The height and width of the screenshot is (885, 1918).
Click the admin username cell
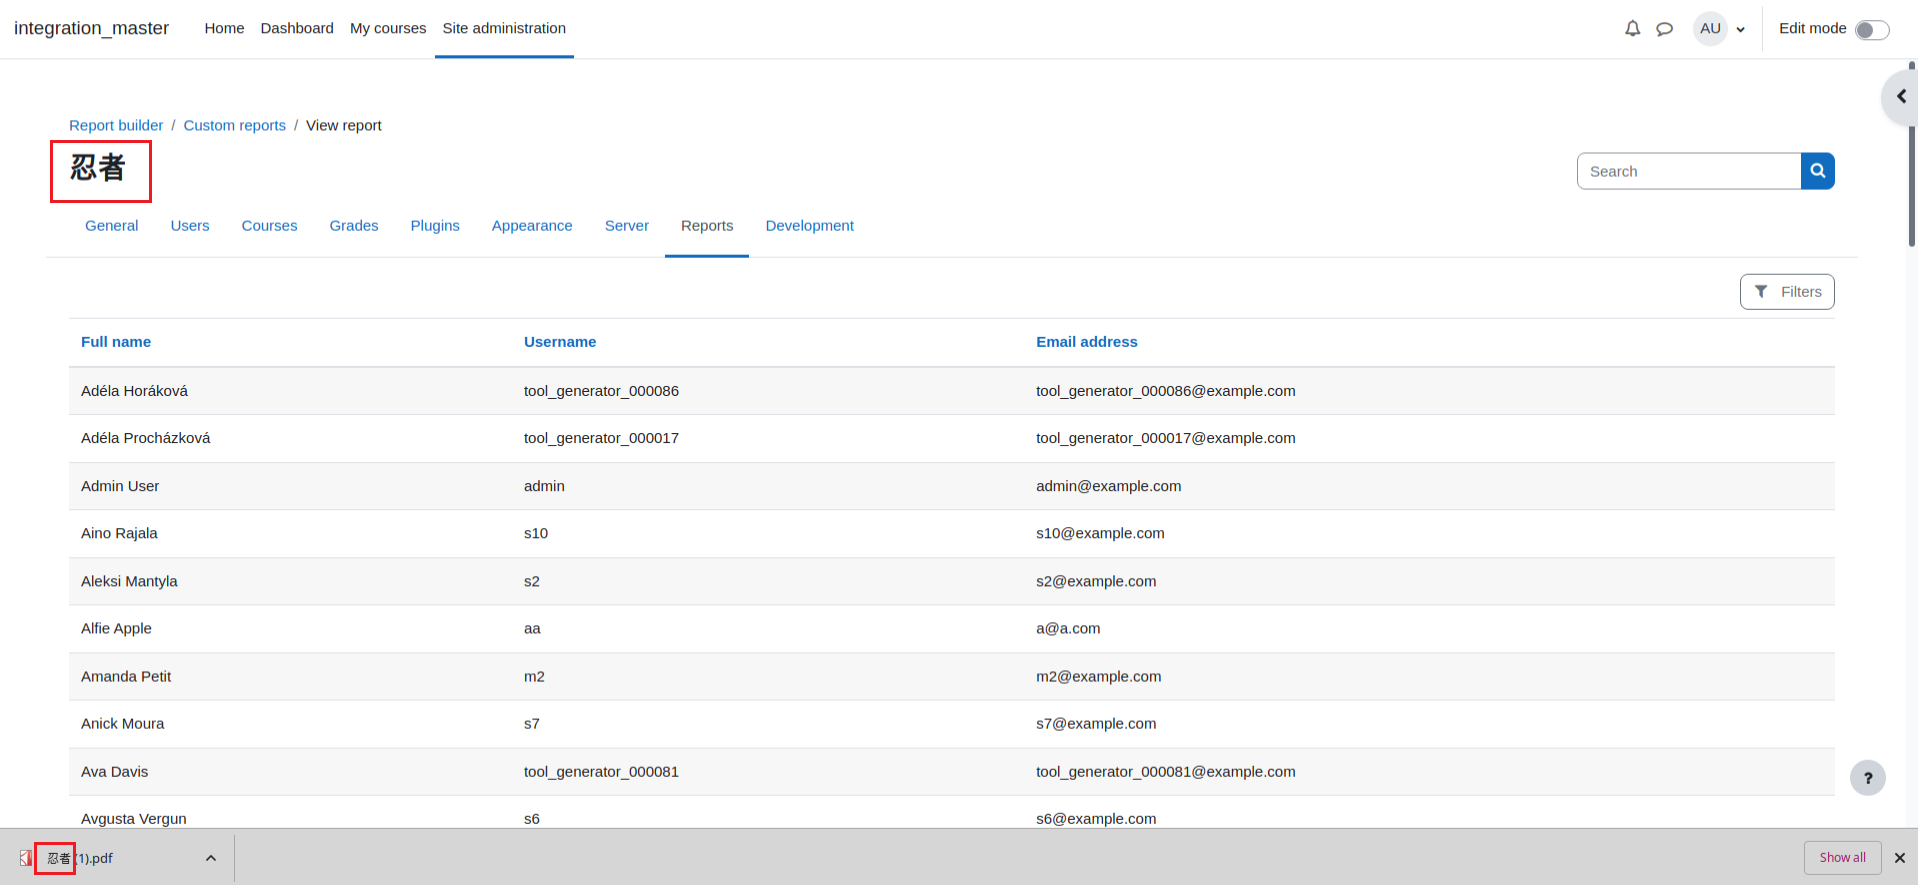pyautogui.click(x=544, y=486)
